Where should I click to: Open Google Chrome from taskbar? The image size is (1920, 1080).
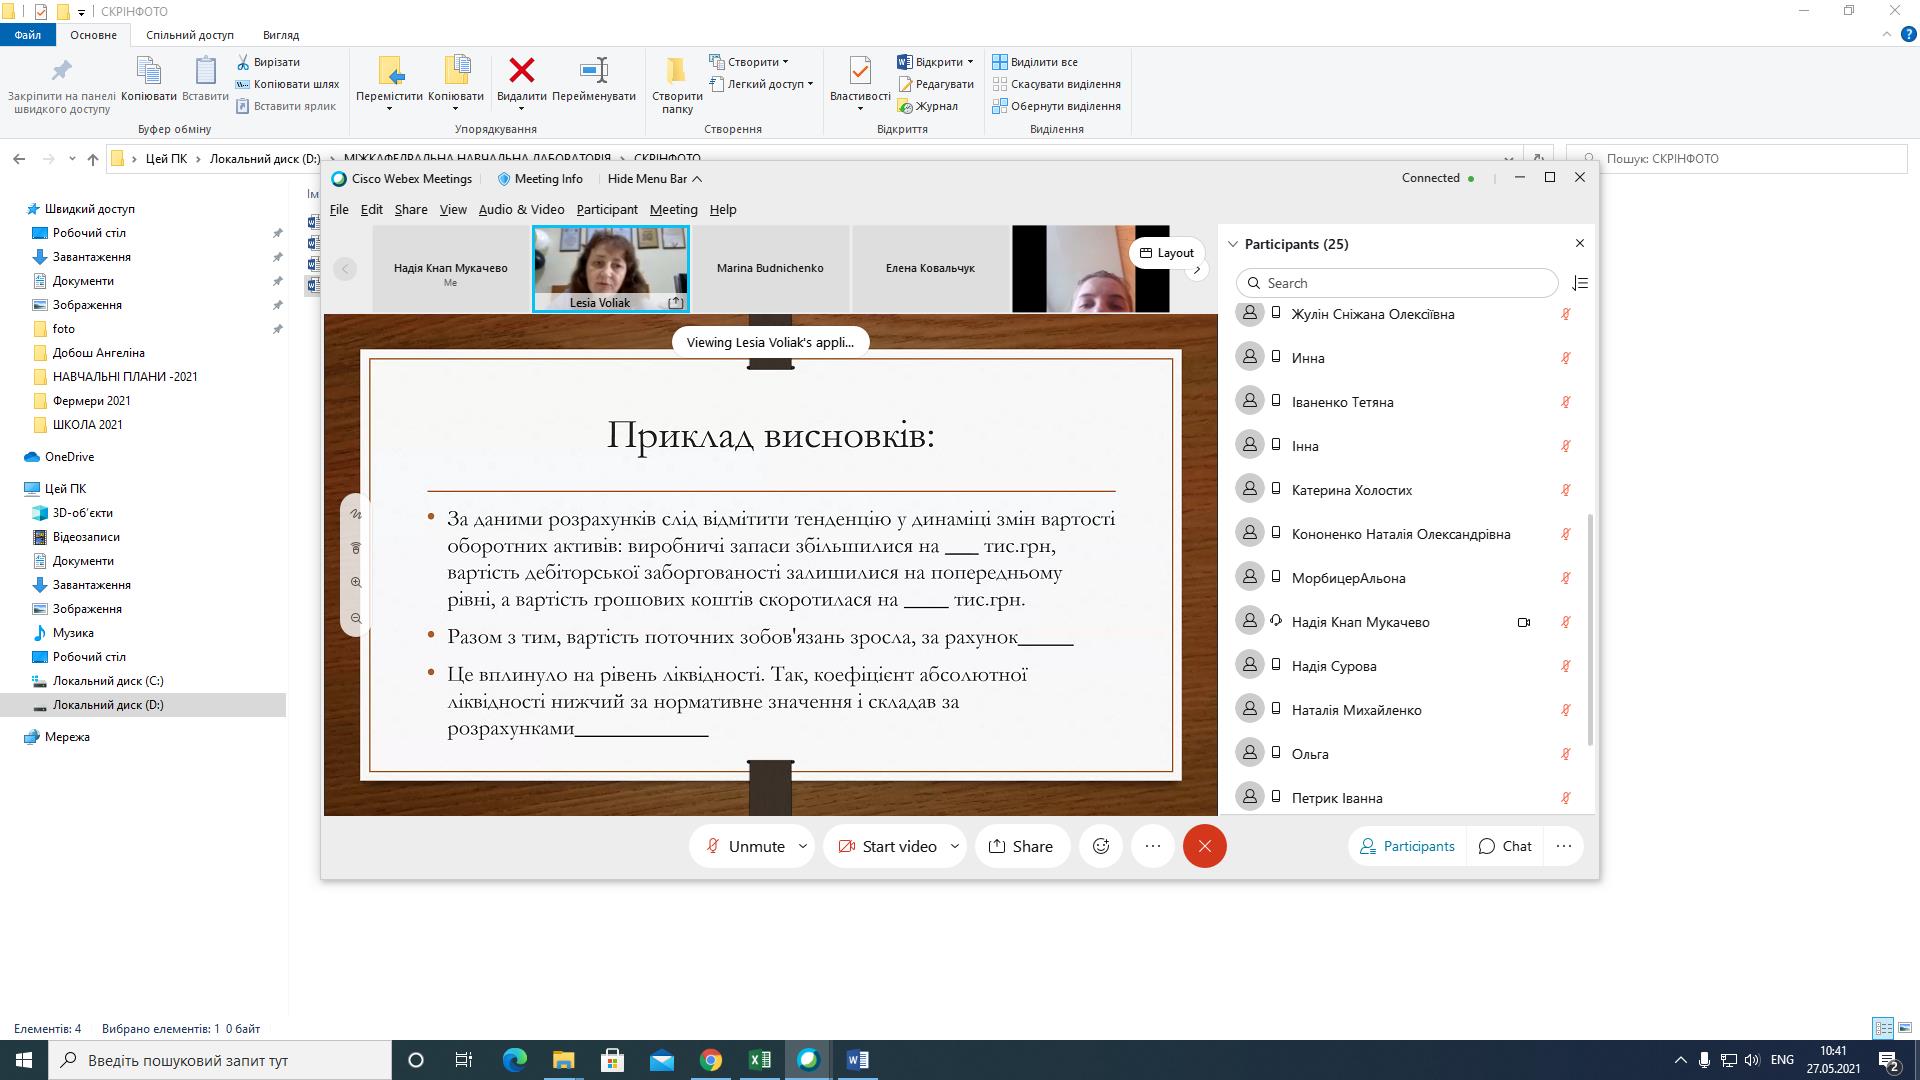tap(711, 1060)
